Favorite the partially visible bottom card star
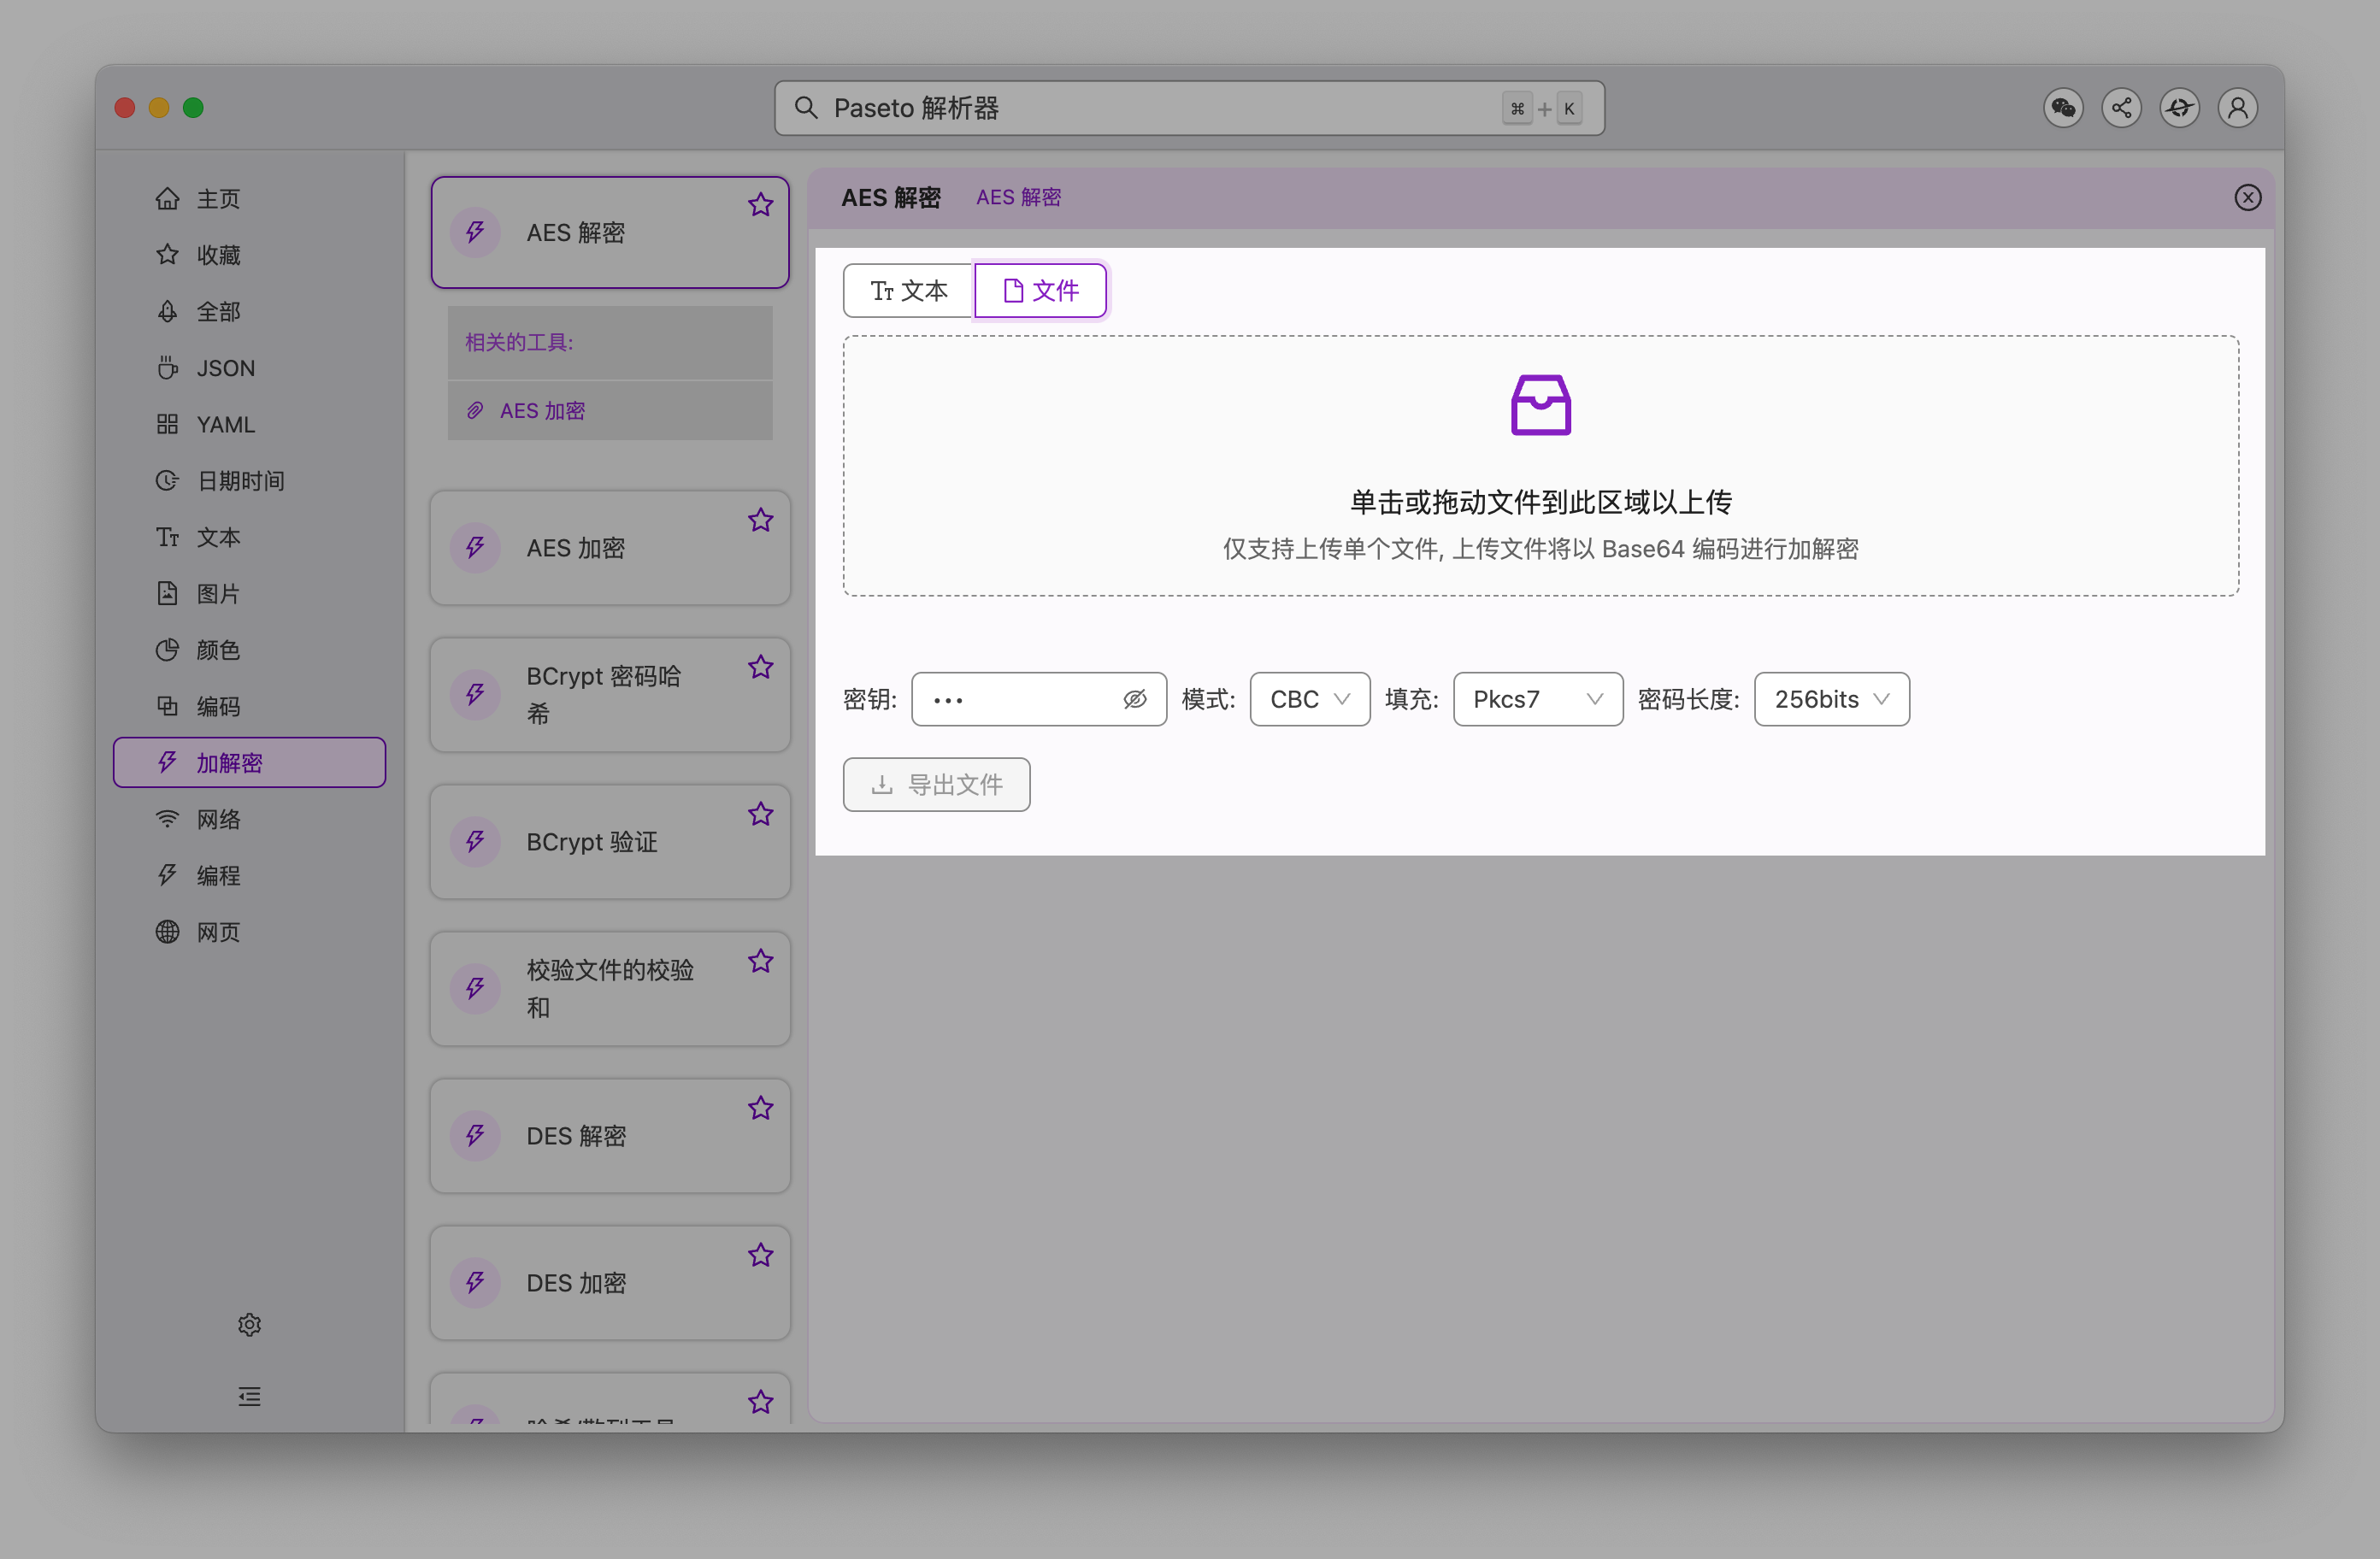 [x=761, y=1402]
